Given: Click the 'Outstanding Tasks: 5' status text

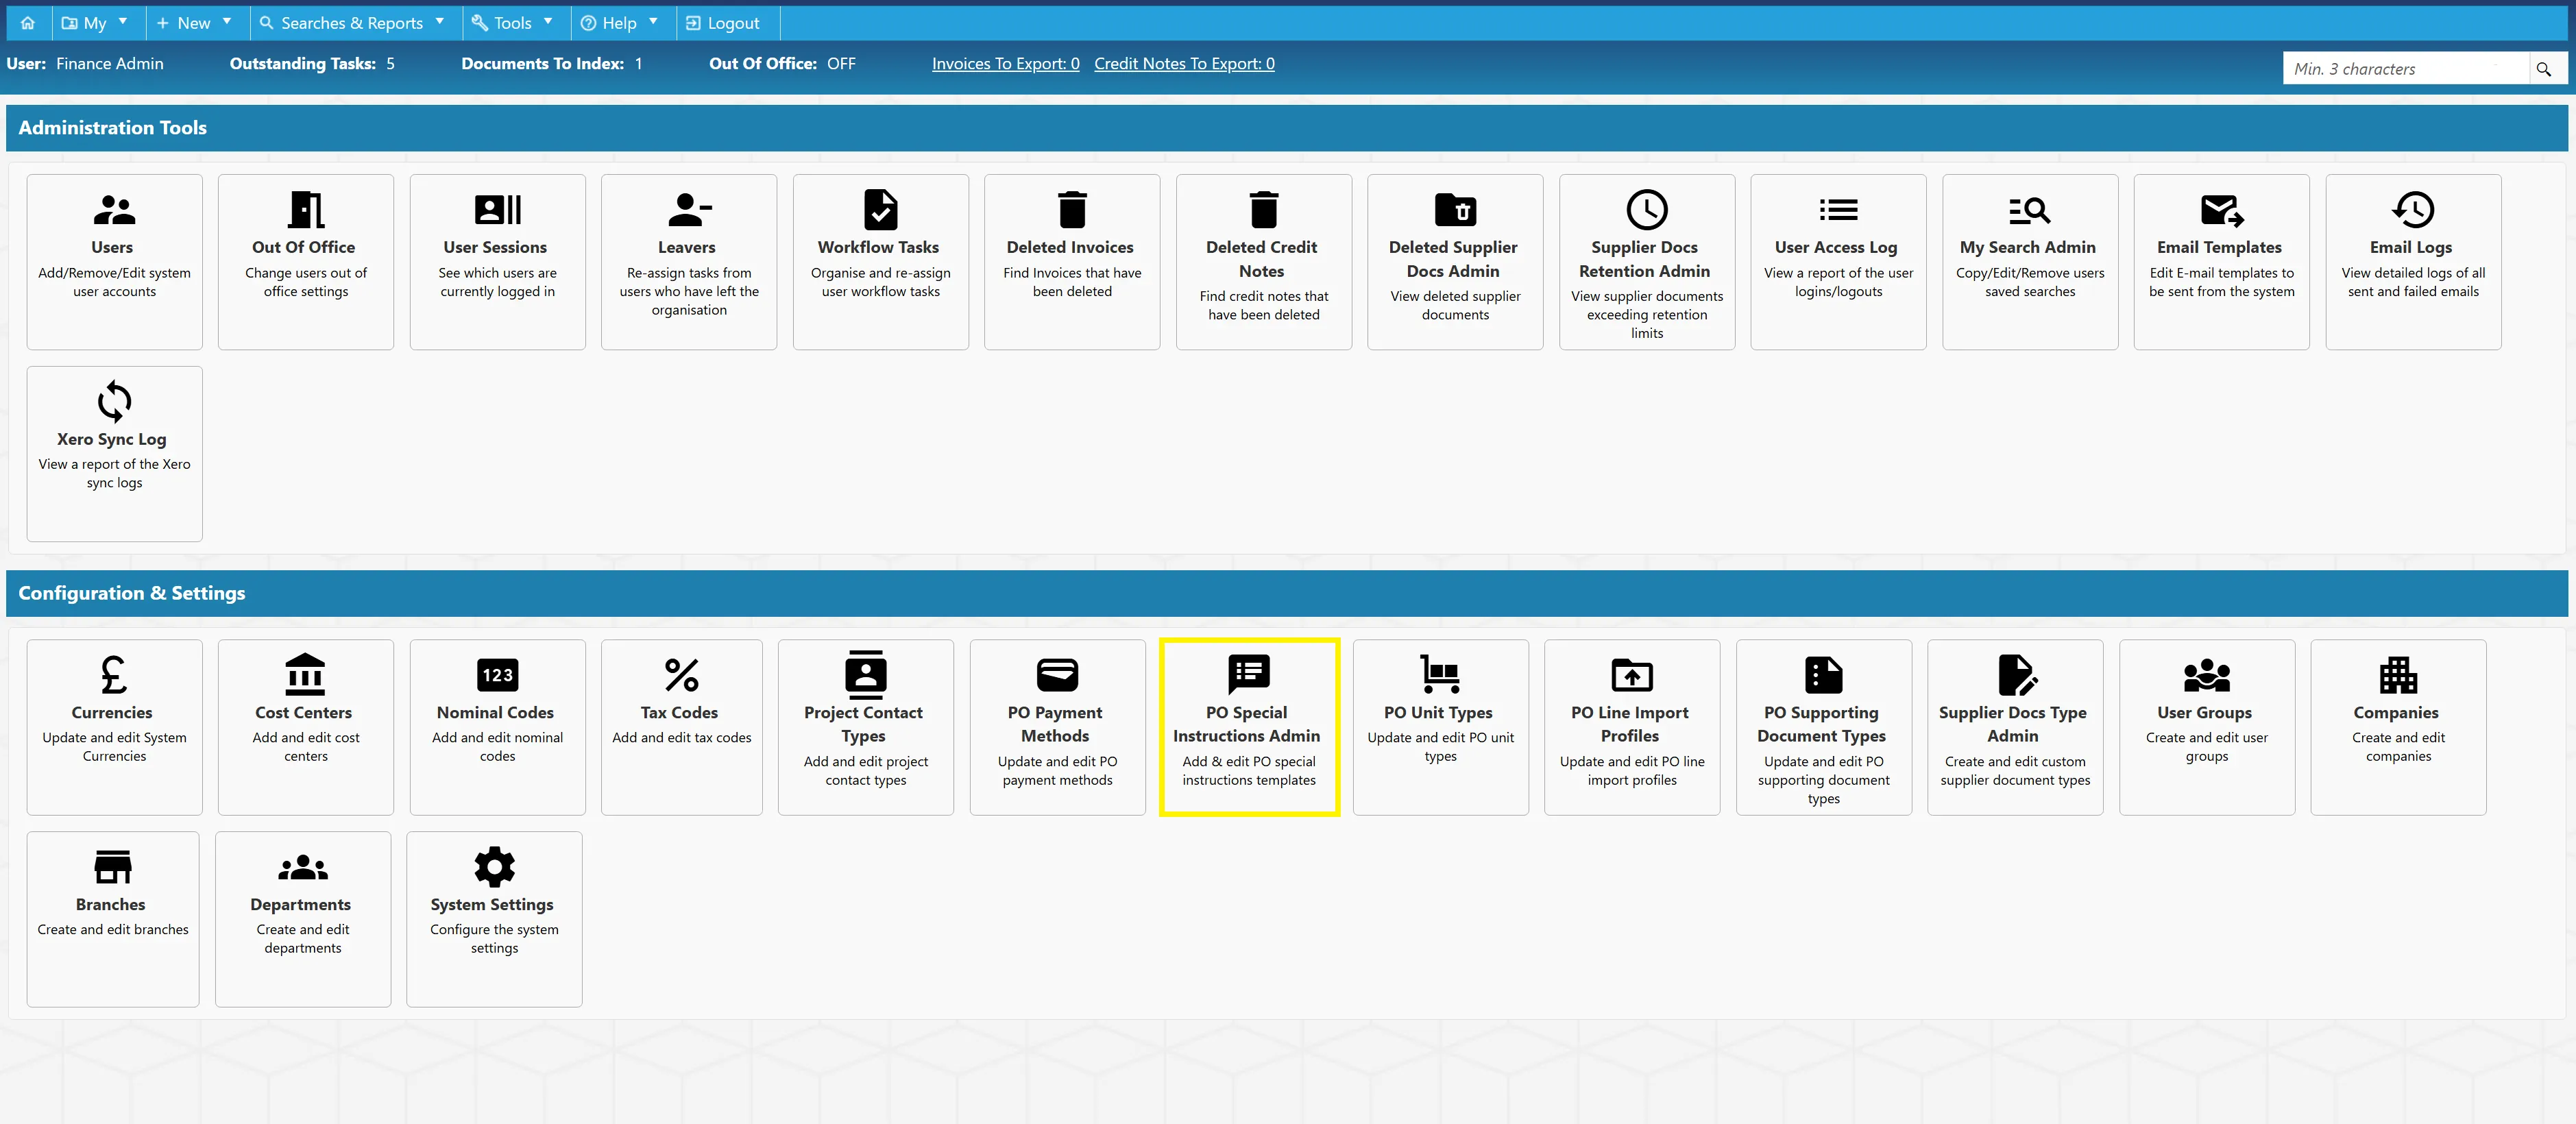Looking at the screenshot, I should 312,64.
